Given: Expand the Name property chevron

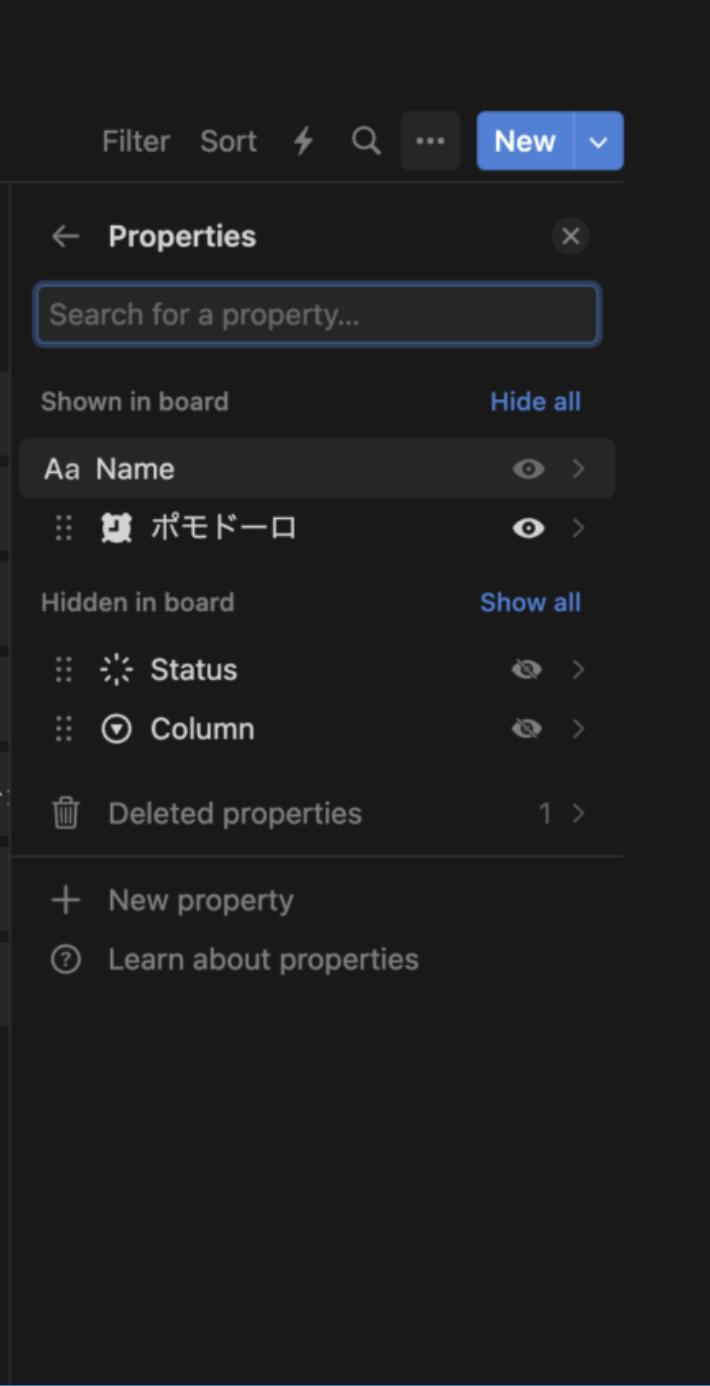Looking at the screenshot, I should coord(578,469).
